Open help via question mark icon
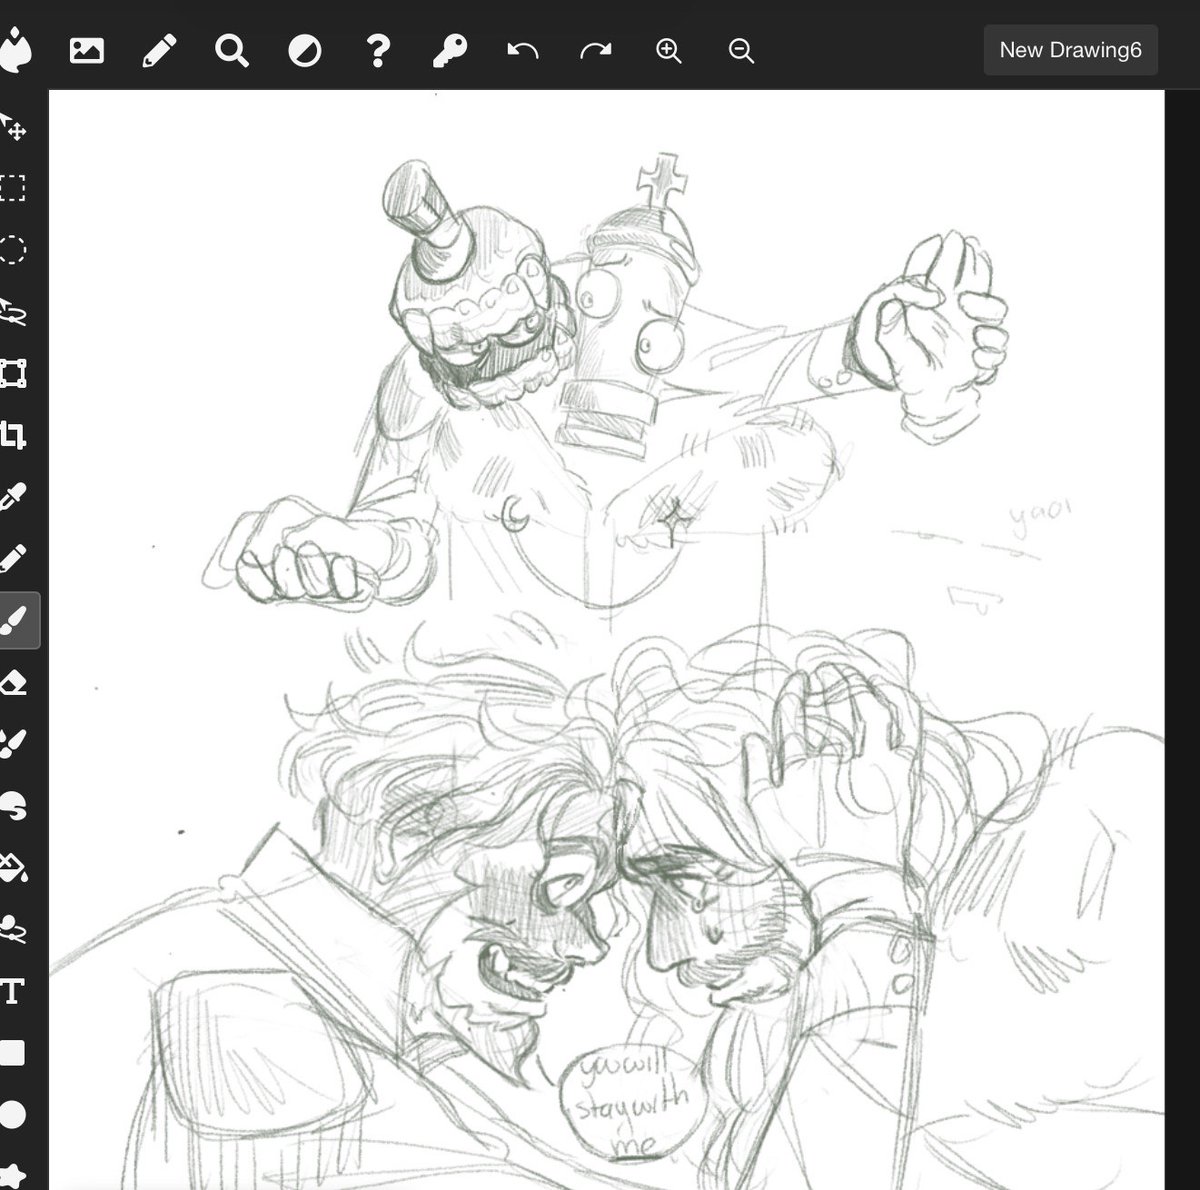Image resolution: width=1200 pixels, height=1190 pixels. point(378,50)
